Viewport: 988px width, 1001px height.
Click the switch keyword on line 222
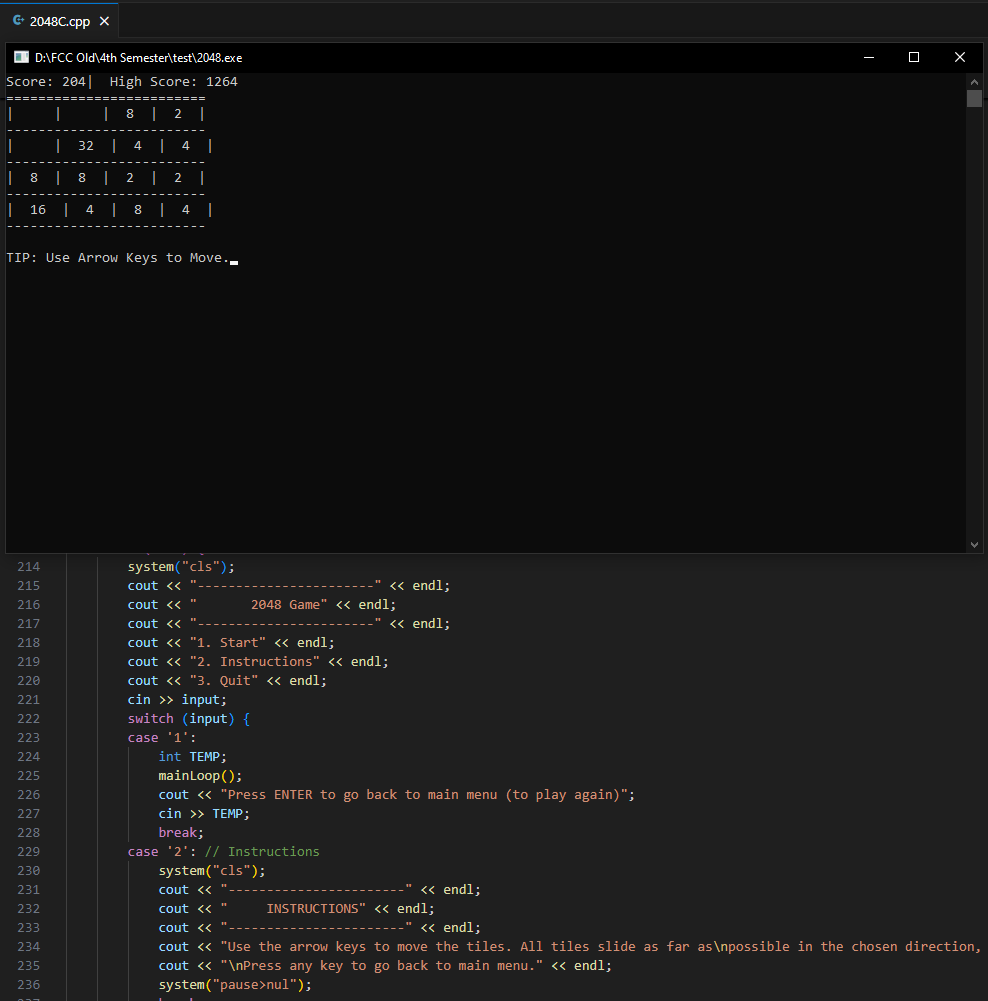click(x=150, y=719)
